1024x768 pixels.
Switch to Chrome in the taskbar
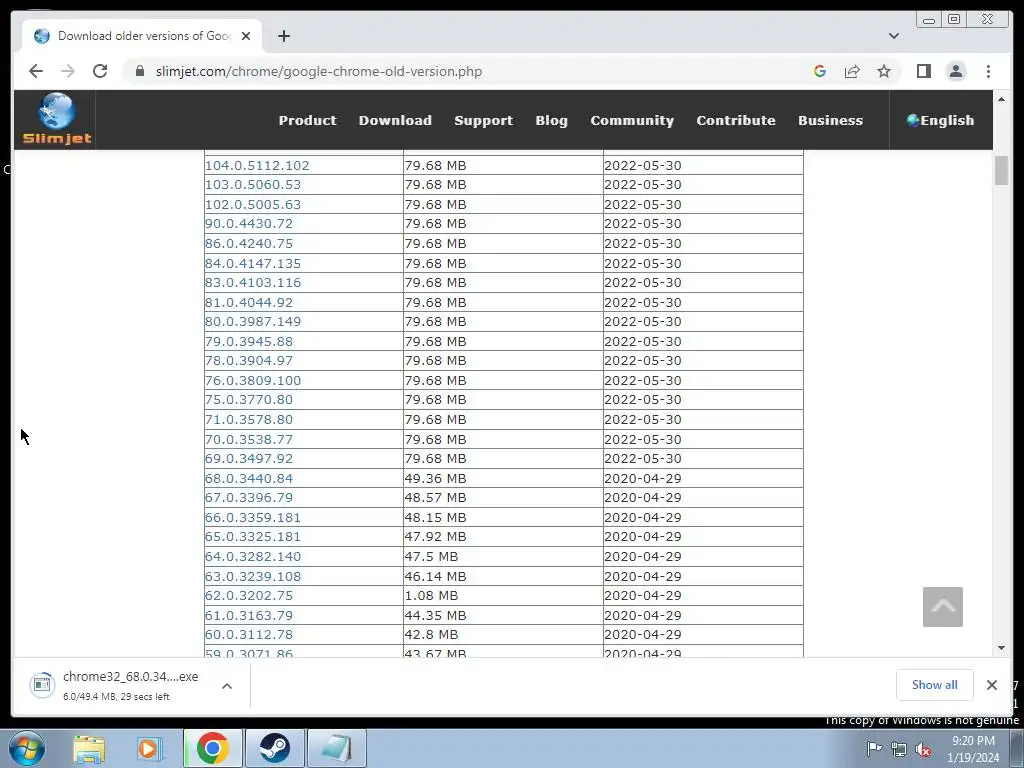click(x=213, y=748)
